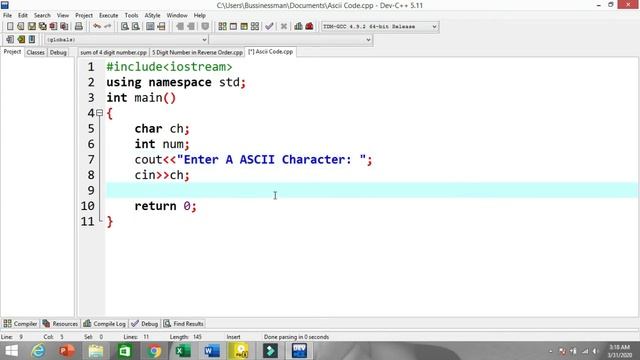This screenshot has height=360, width=640.
Task: Open the Edit menu
Action: pos(22,16)
